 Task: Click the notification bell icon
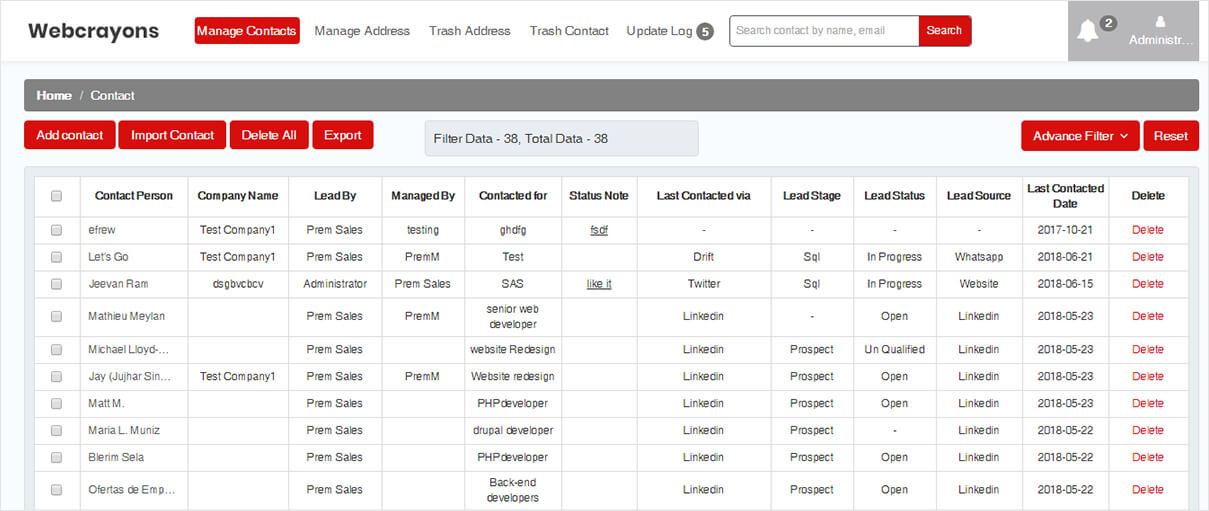pyautogui.click(x=1088, y=31)
